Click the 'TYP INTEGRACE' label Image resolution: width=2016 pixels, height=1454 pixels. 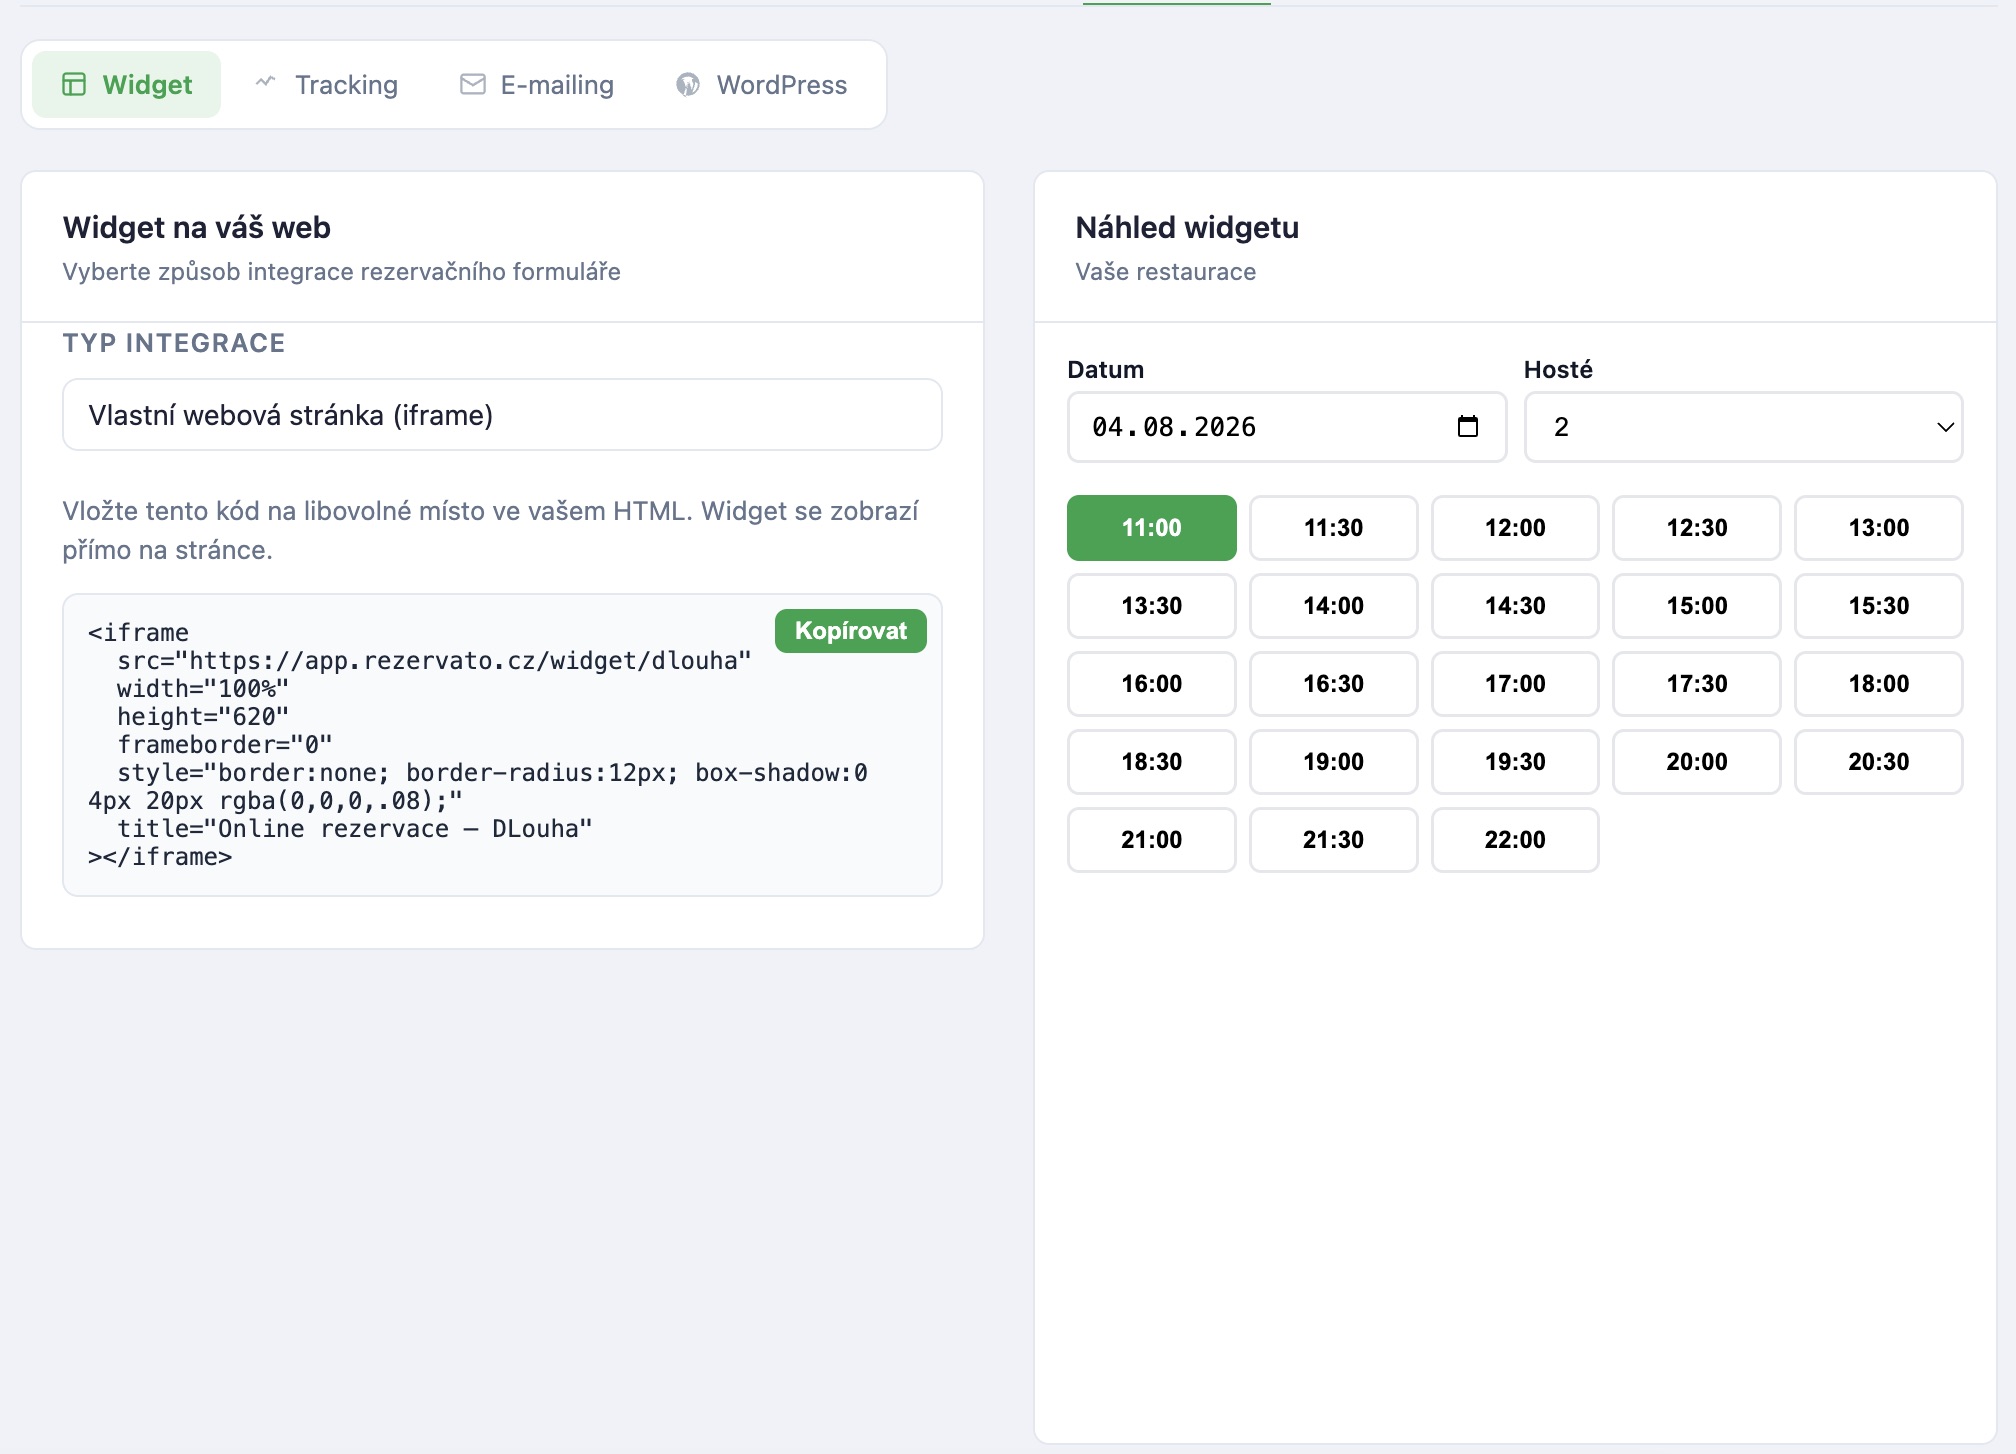[x=174, y=343]
